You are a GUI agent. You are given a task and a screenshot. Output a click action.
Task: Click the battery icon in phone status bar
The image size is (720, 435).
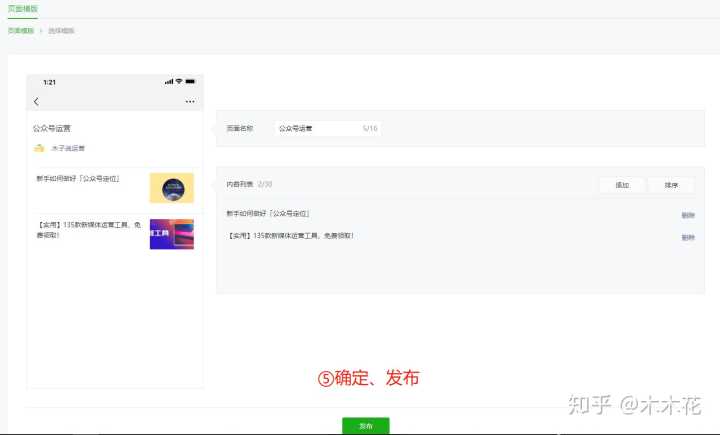(190, 81)
